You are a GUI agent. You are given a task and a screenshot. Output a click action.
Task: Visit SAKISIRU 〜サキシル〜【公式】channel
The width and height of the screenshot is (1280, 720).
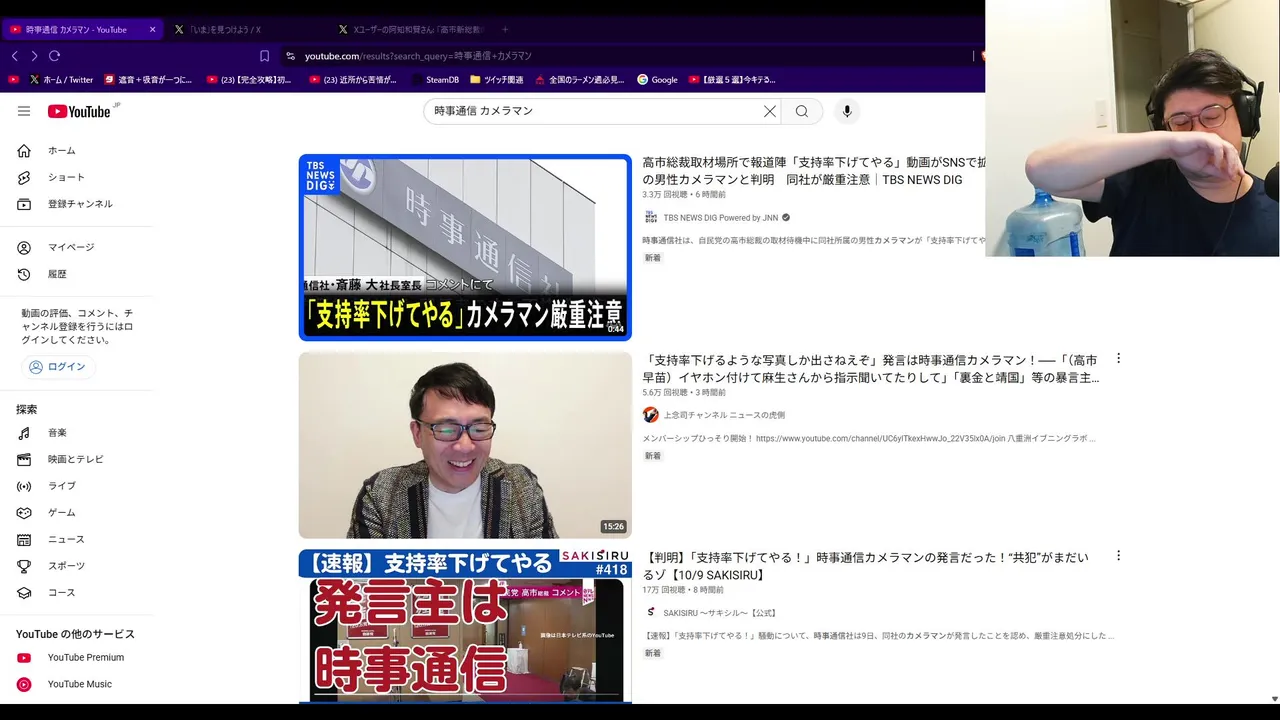pos(720,613)
